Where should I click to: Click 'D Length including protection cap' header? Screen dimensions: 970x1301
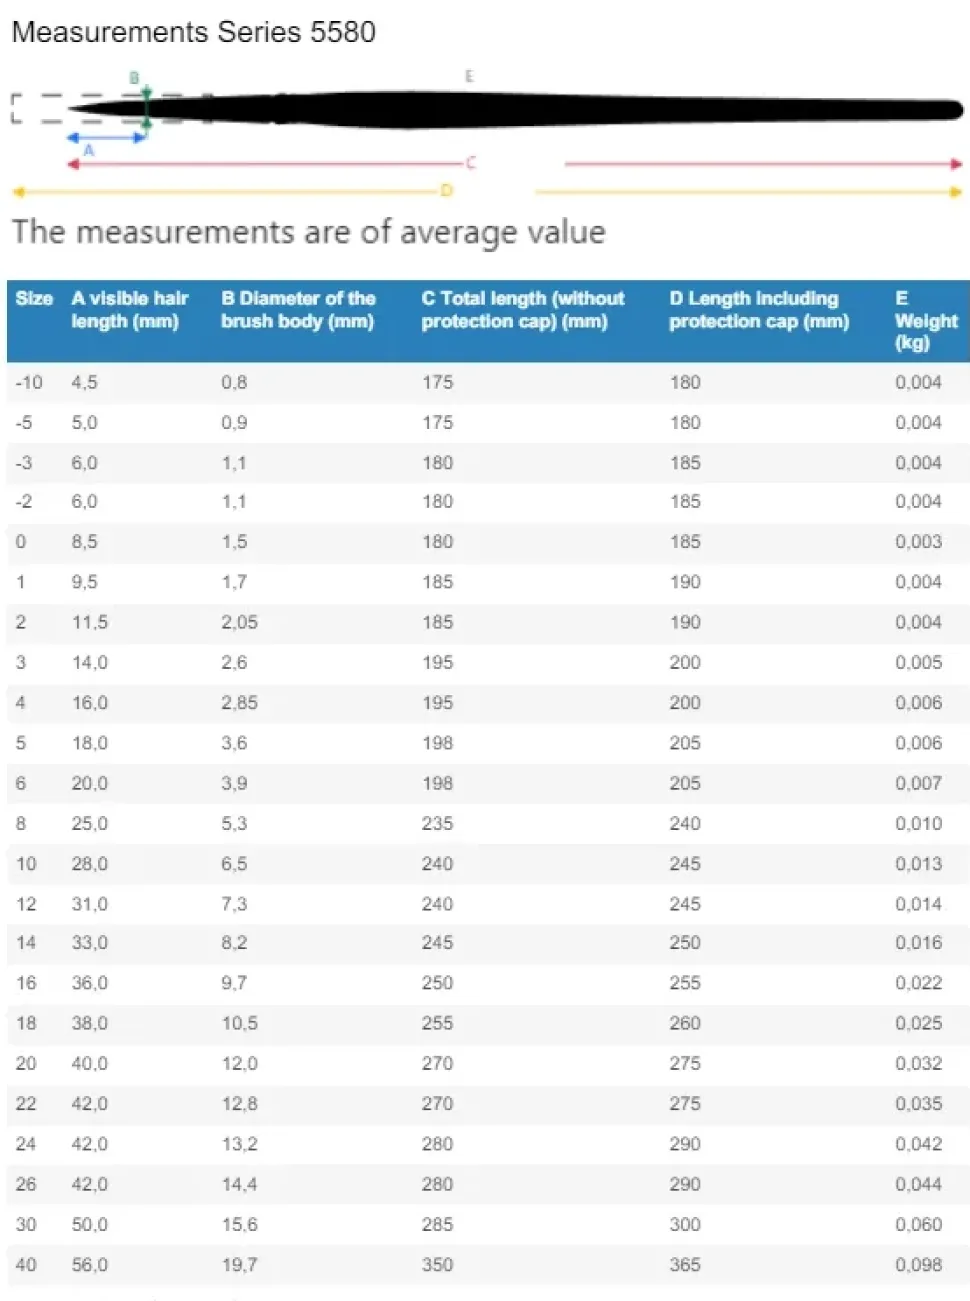[758, 310]
